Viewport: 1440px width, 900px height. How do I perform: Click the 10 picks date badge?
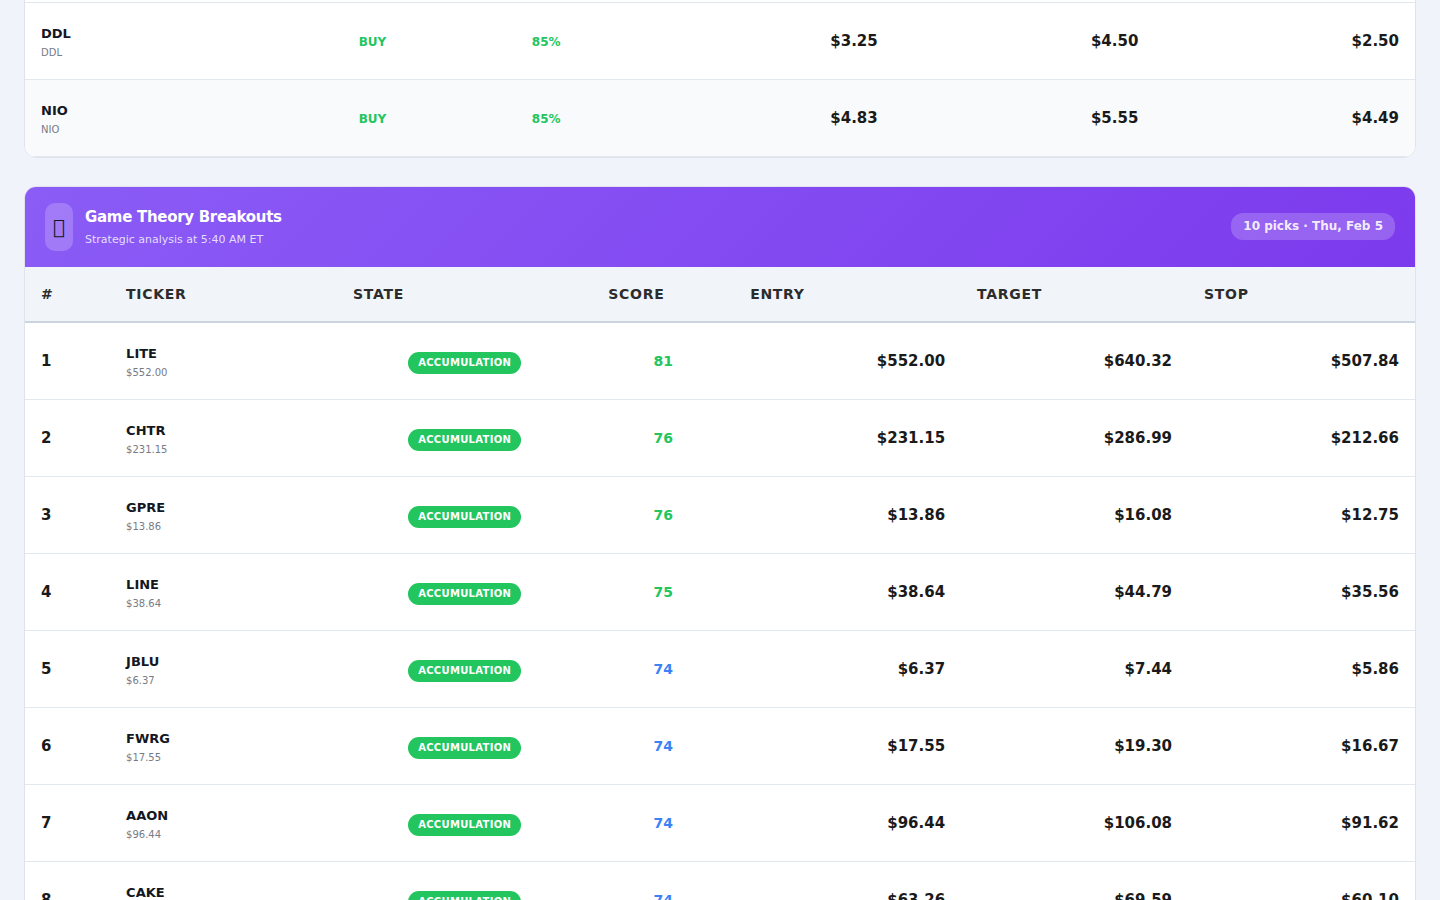(1312, 226)
